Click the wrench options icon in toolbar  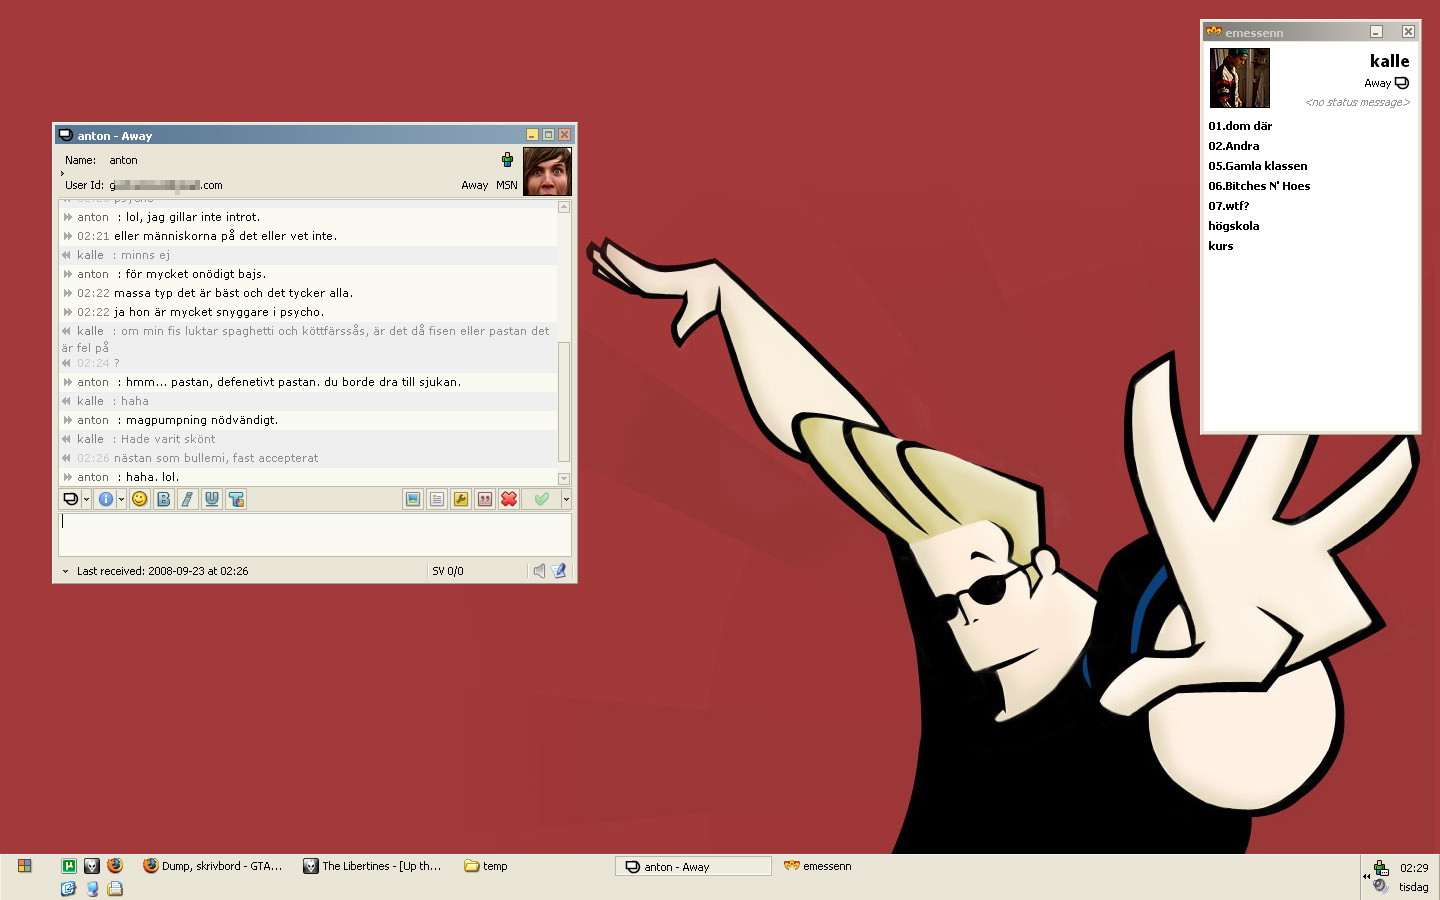(461, 499)
